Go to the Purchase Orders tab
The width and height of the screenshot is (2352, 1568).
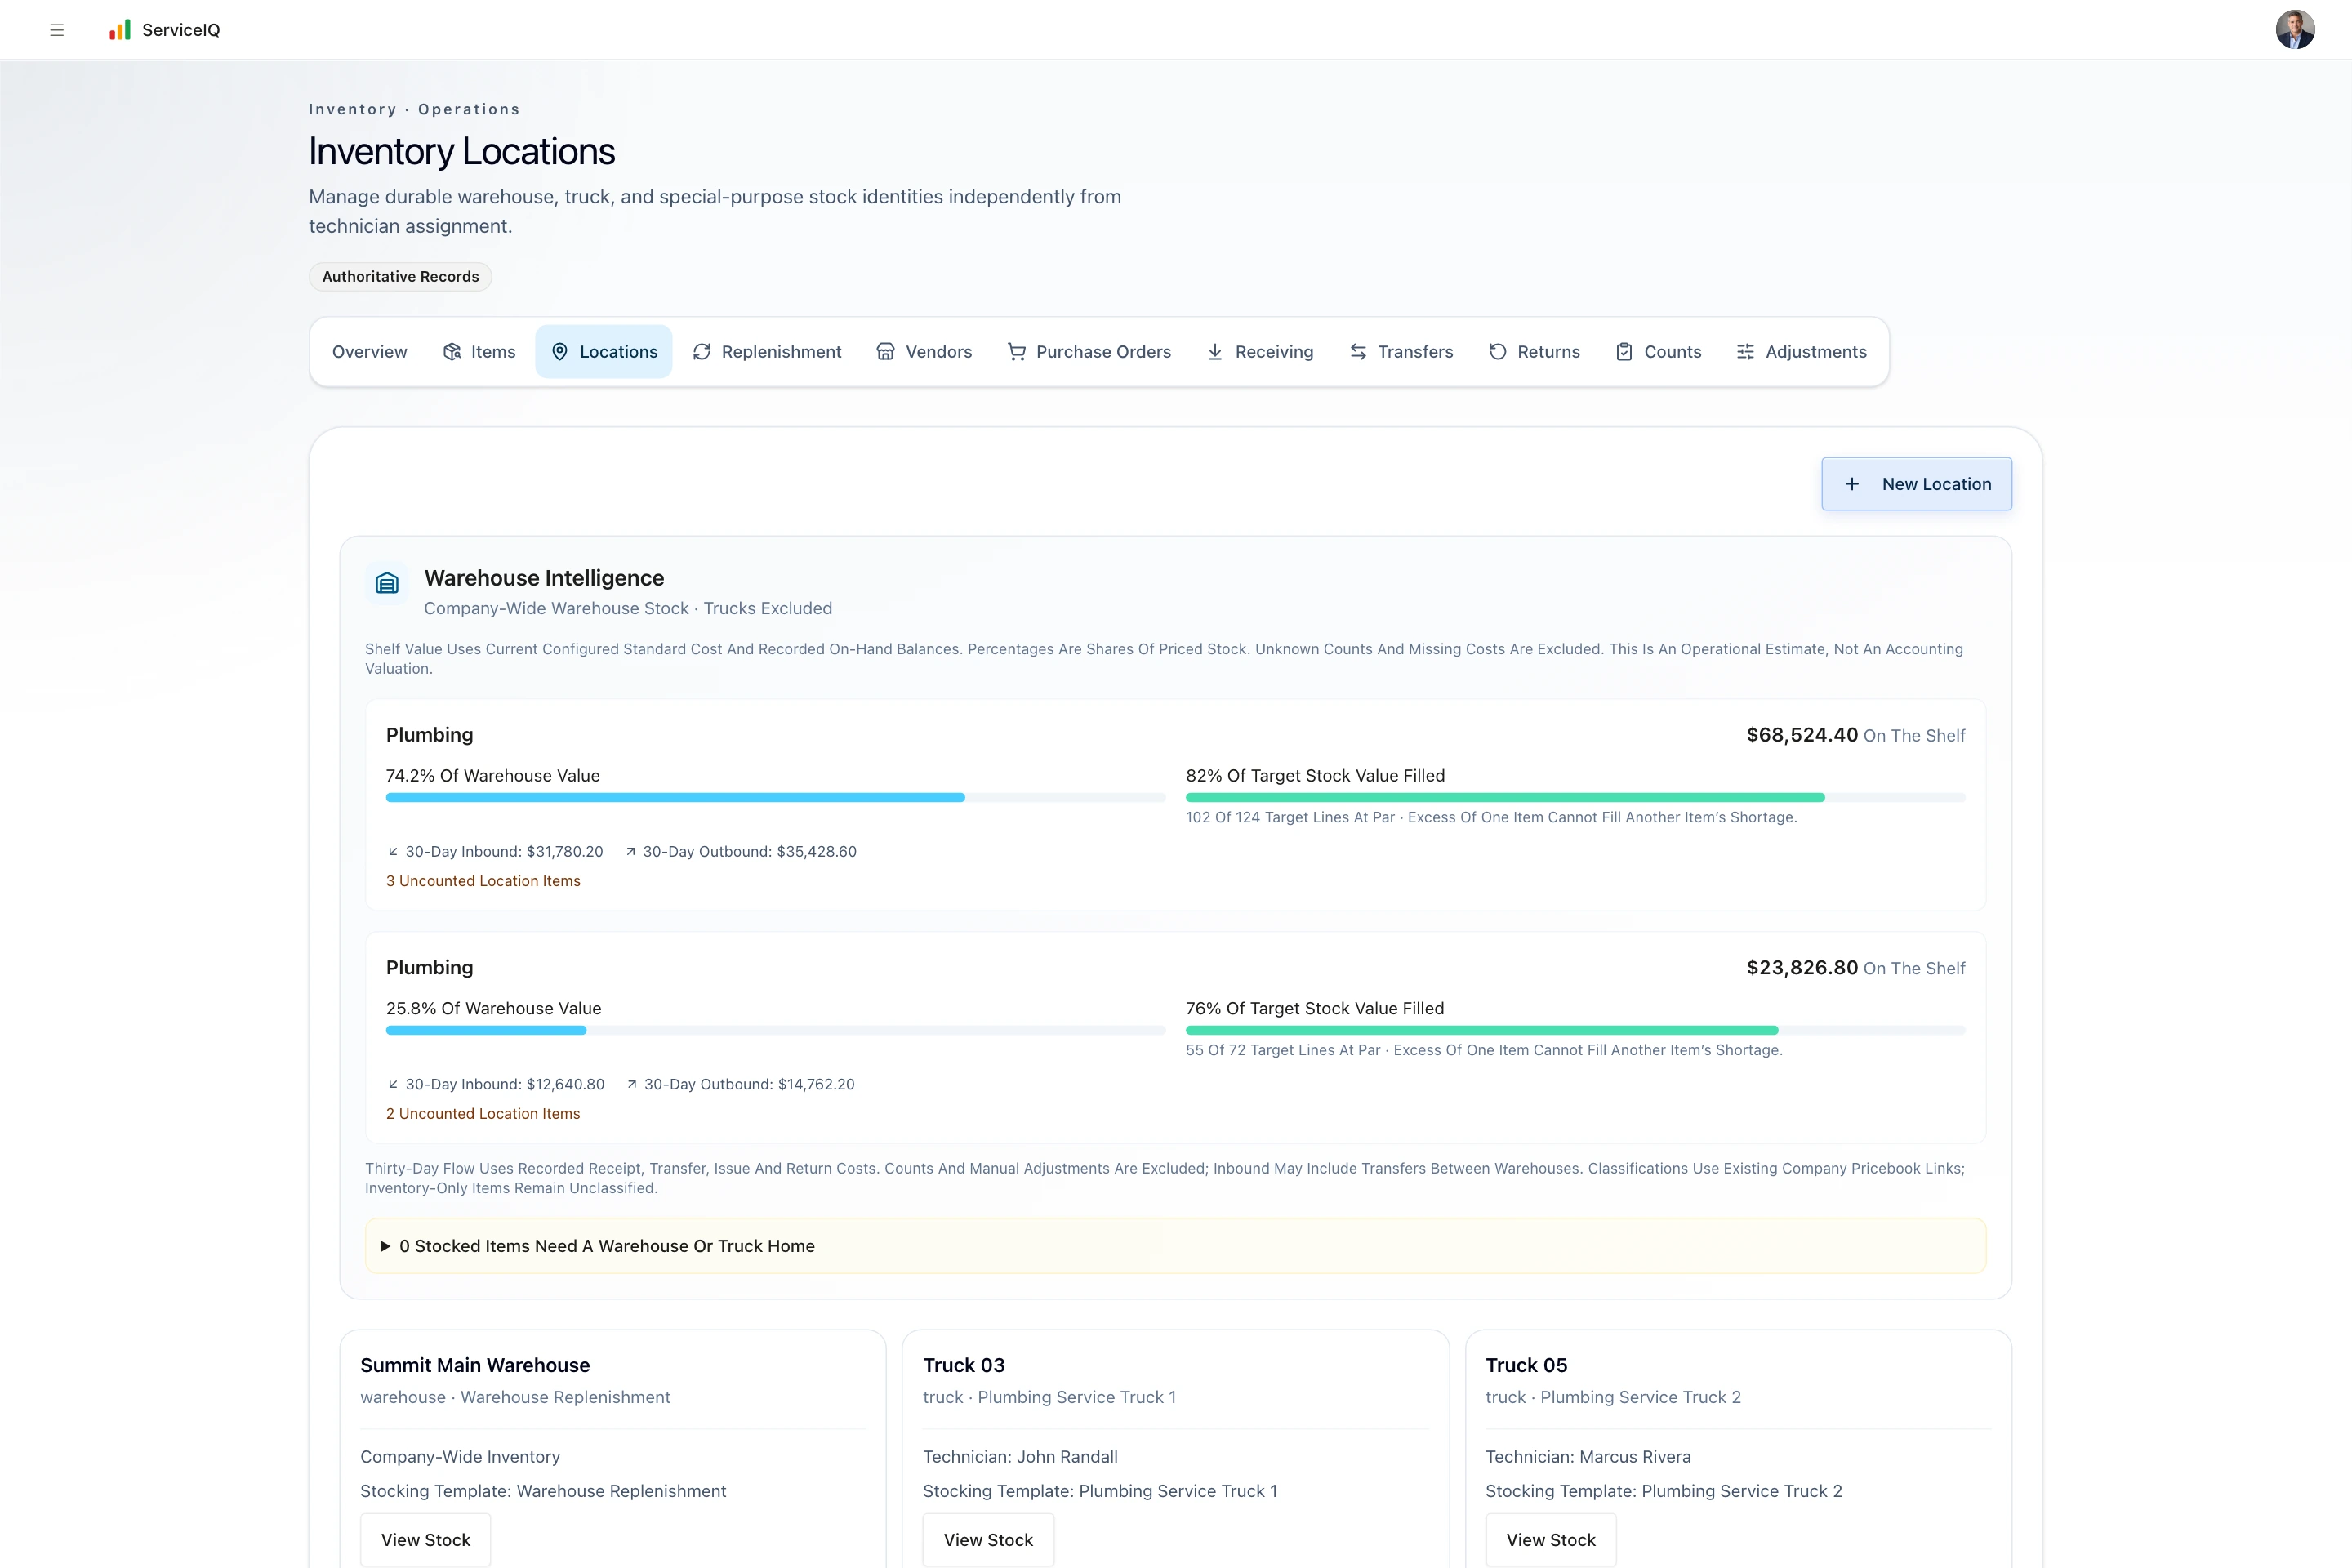point(1089,352)
